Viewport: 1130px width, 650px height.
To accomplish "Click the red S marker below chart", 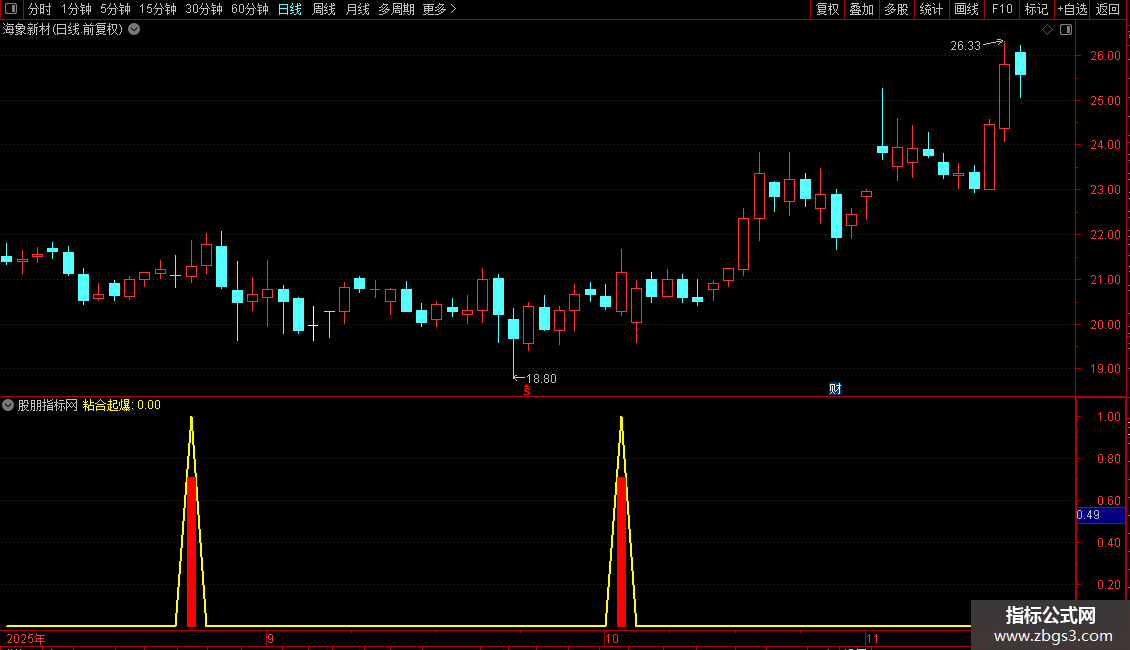I will tap(527, 391).
